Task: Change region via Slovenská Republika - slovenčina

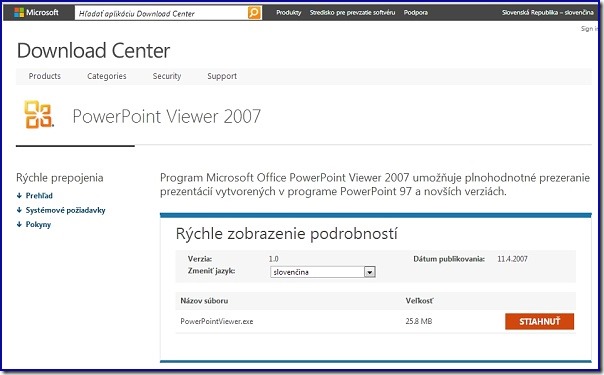Action: tap(547, 13)
